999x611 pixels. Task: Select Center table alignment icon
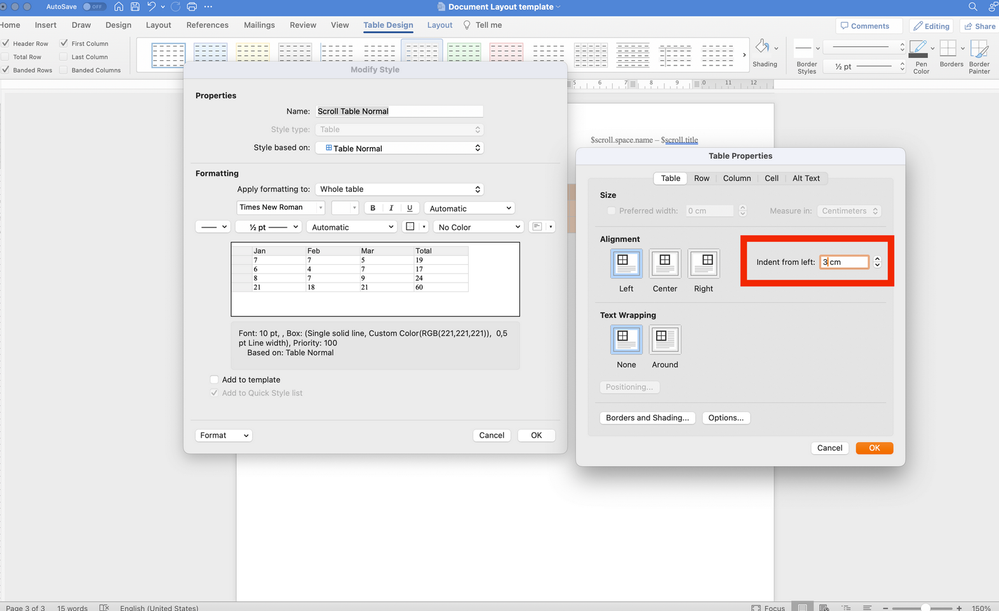665,263
